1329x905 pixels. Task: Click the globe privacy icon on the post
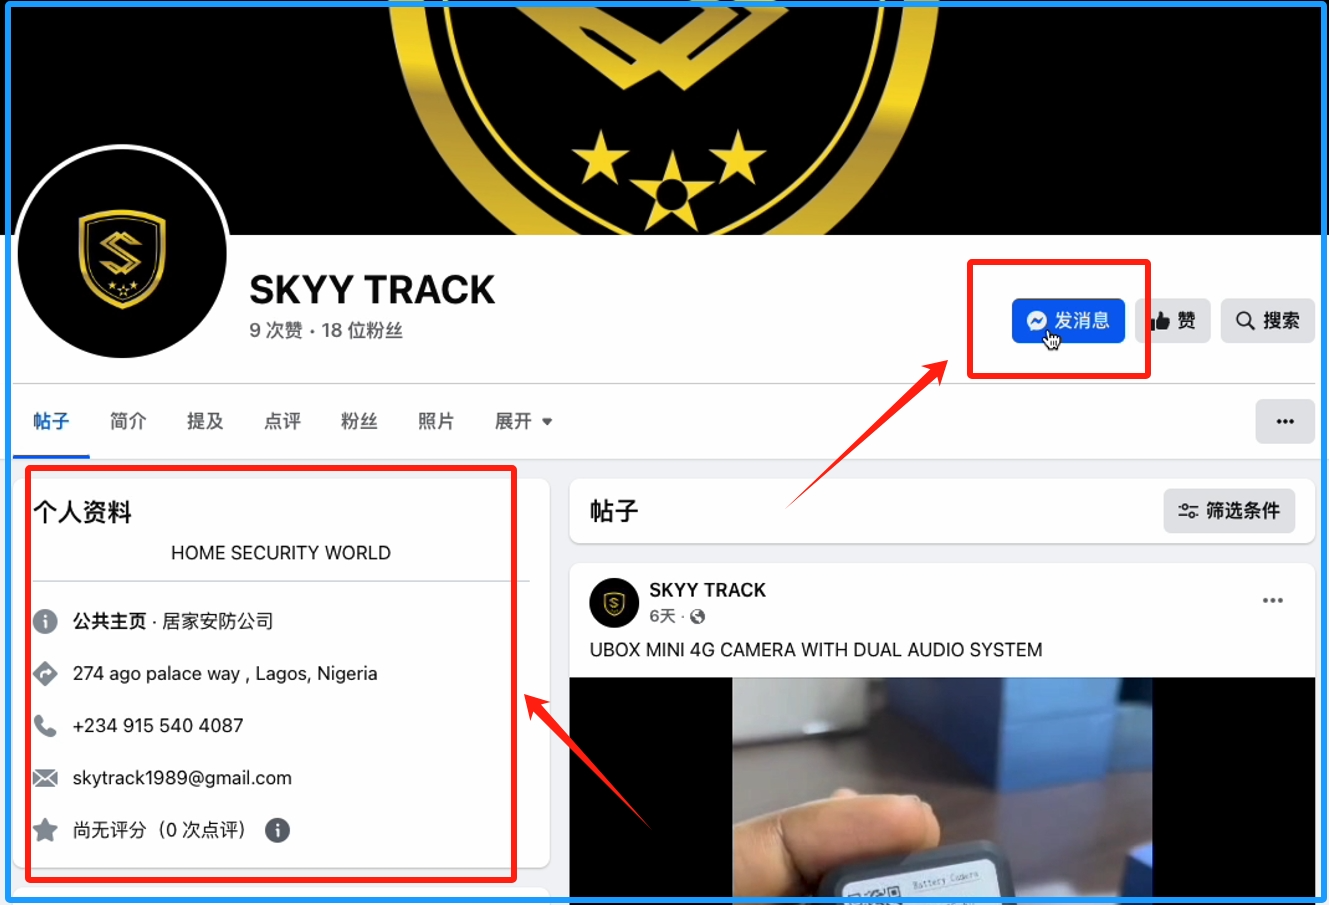(698, 617)
